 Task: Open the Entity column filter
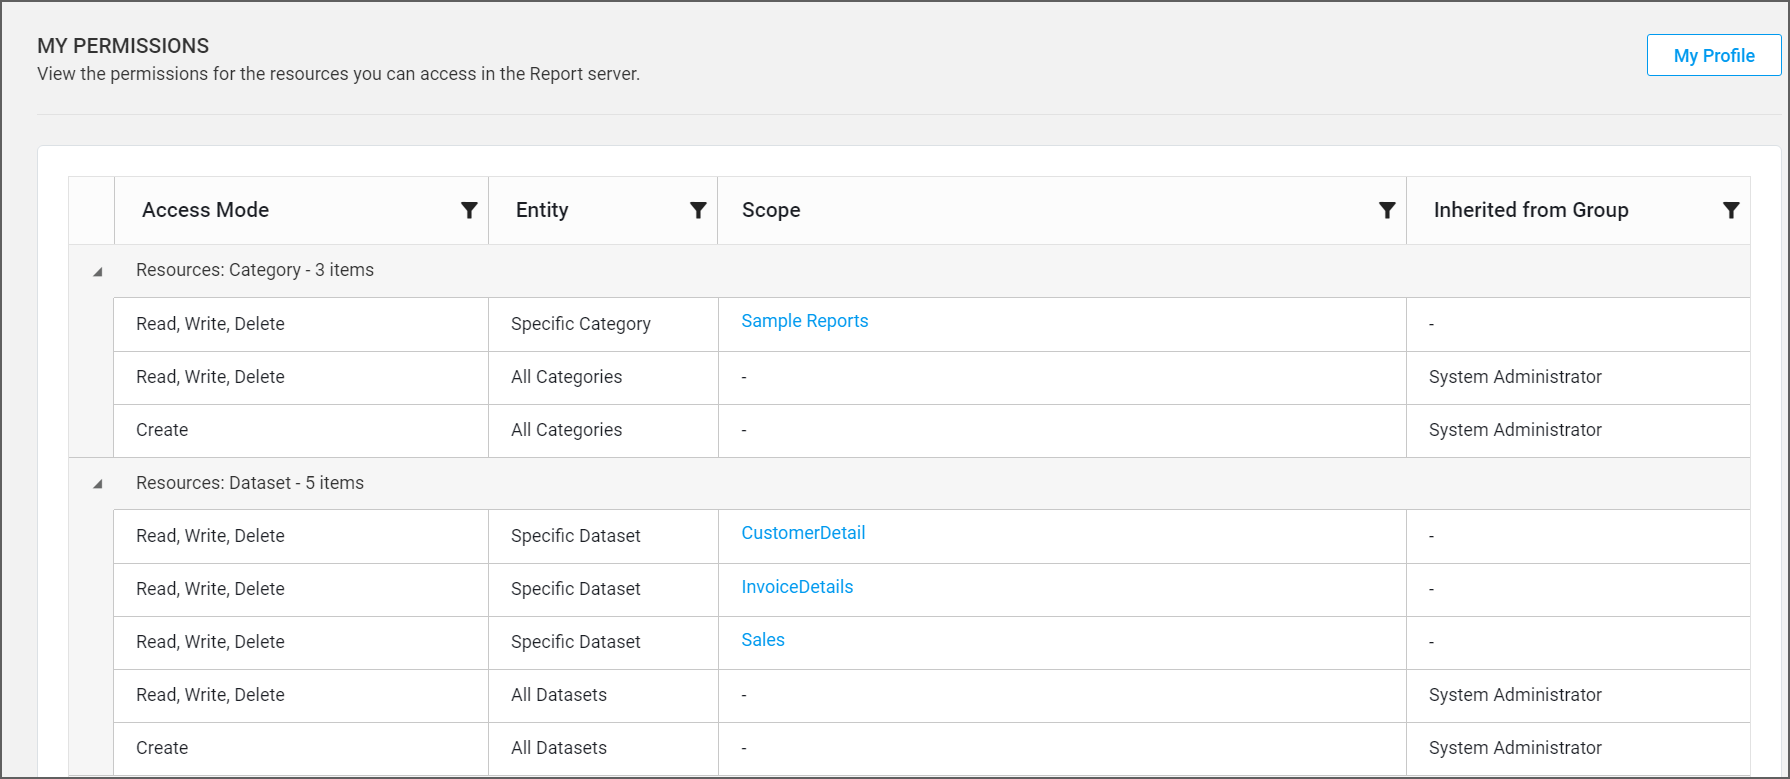click(x=698, y=210)
